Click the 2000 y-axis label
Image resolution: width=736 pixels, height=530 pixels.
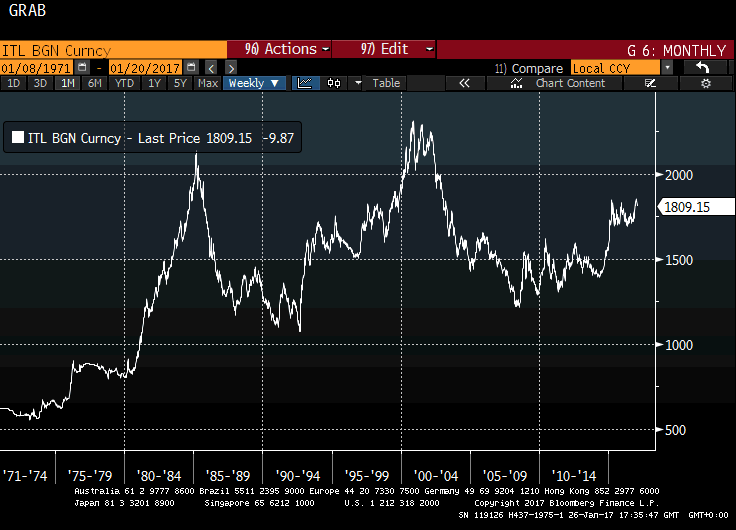pos(679,175)
